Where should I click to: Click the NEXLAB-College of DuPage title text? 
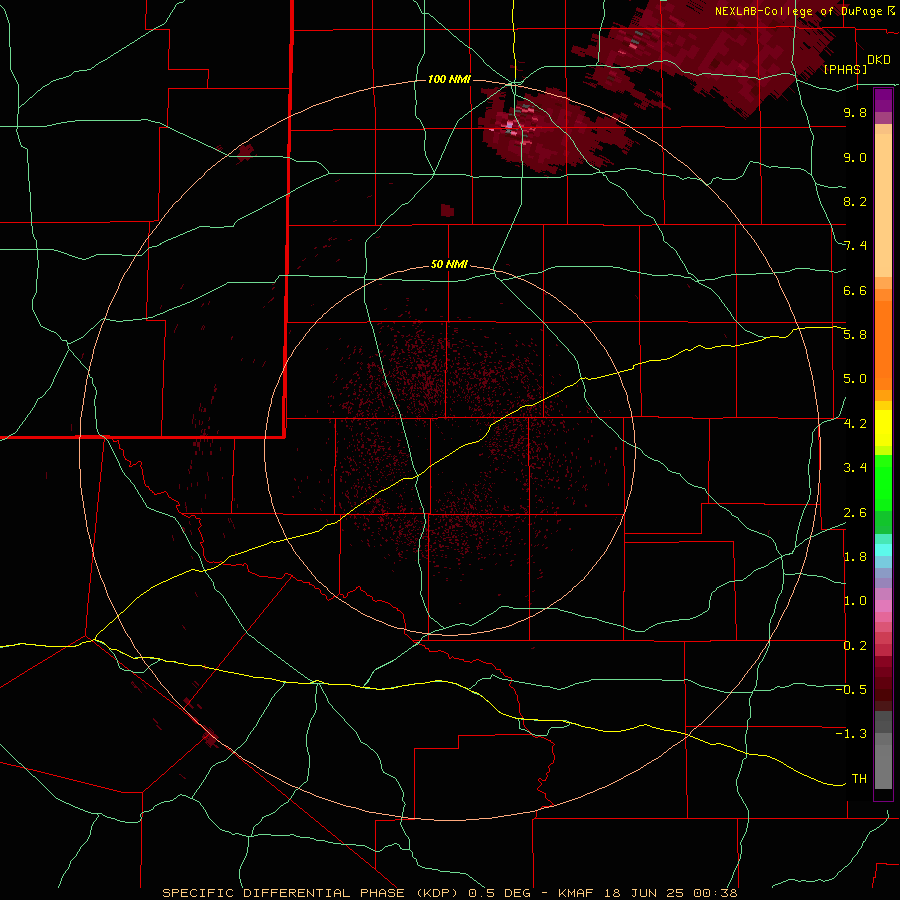(x=799, y=11)
